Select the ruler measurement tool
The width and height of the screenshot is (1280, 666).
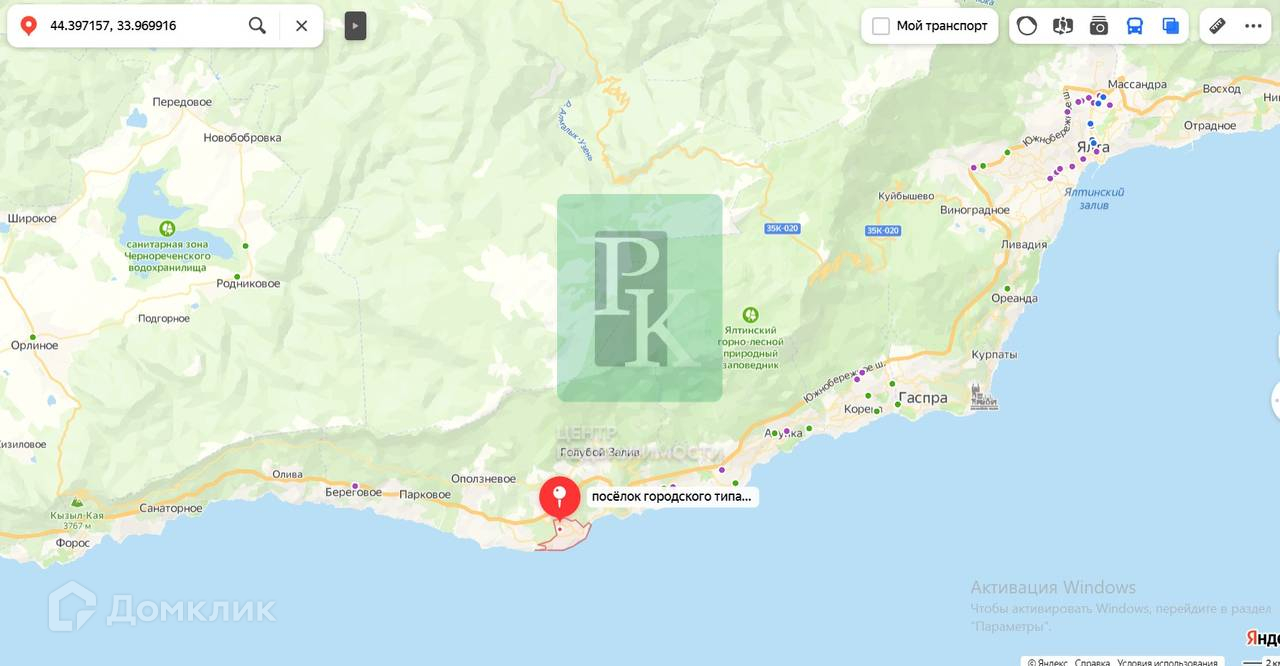point(1217,26)
